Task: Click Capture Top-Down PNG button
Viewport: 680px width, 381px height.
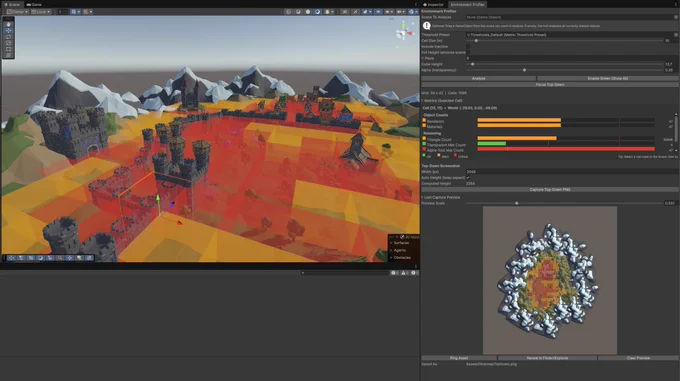Action: click(x=550, y=189)
